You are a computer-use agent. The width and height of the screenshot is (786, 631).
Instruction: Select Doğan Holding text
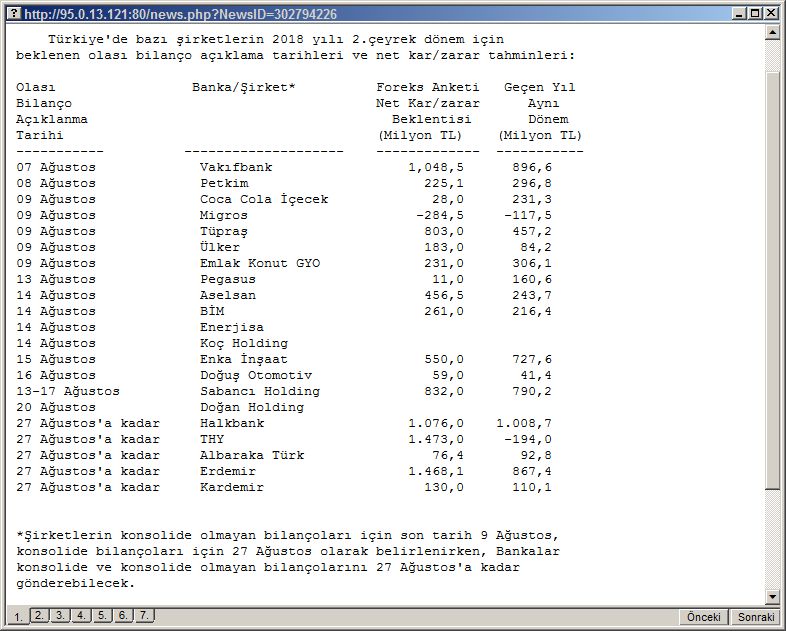click(252, 407)
